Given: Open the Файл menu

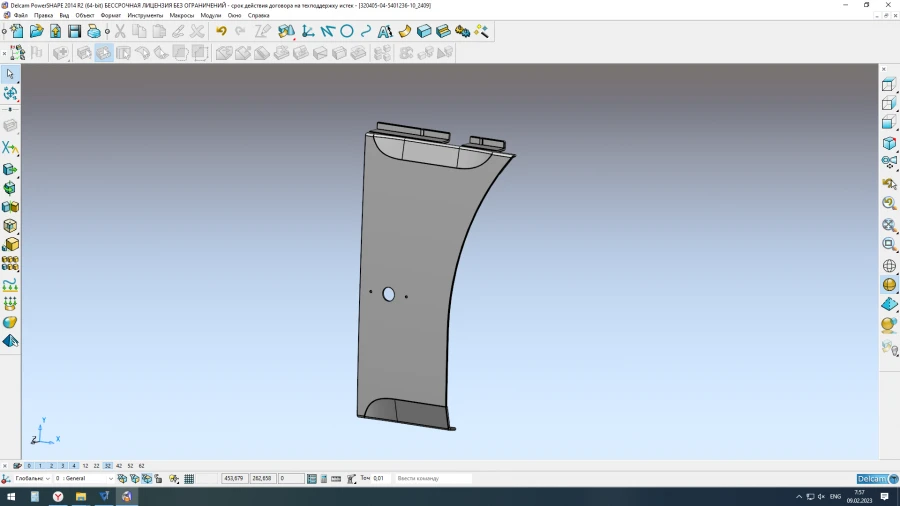Looking at the screenshot, I should click(x=20, y=16).
